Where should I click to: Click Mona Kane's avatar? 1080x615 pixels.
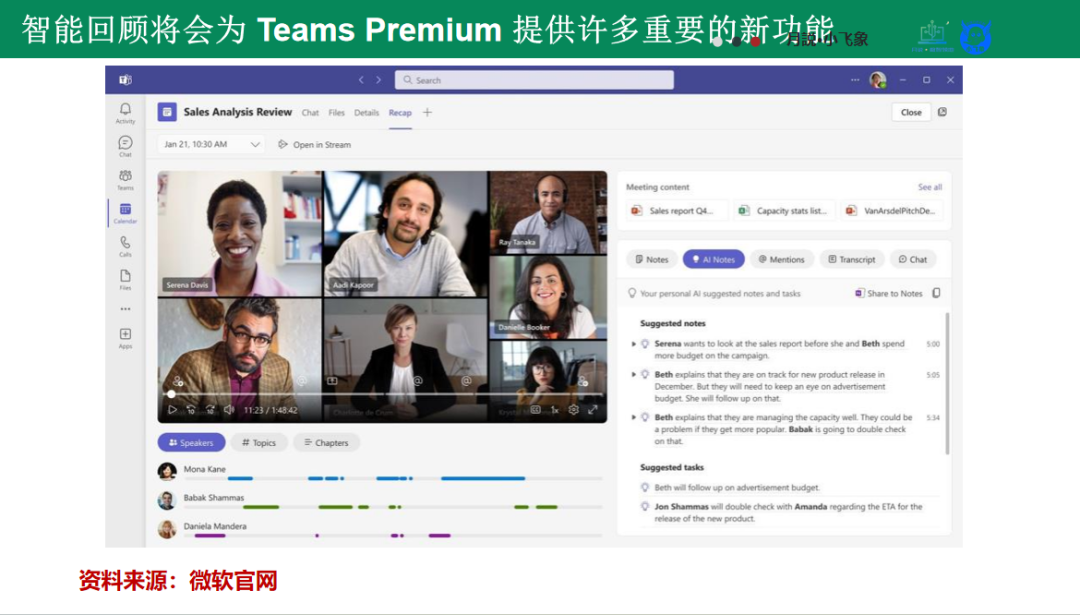tap(167, 471)
